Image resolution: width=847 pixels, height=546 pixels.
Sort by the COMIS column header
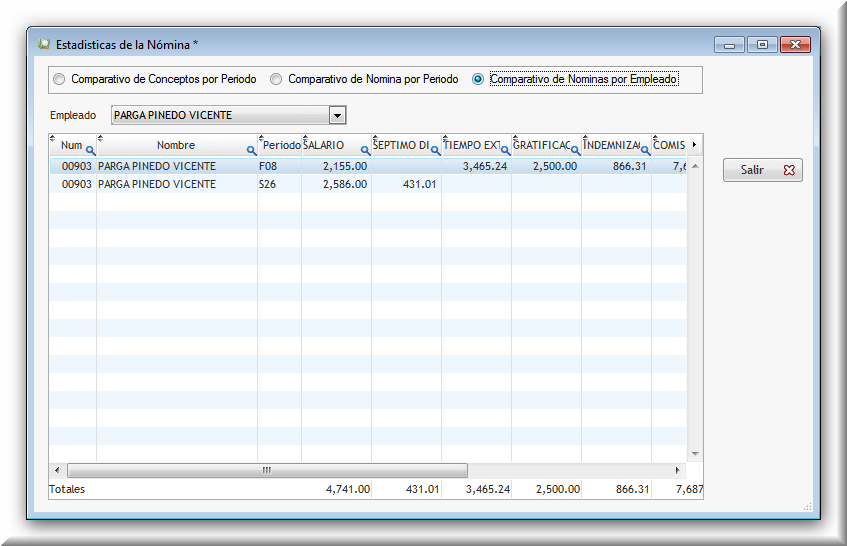tap(669, 145)
